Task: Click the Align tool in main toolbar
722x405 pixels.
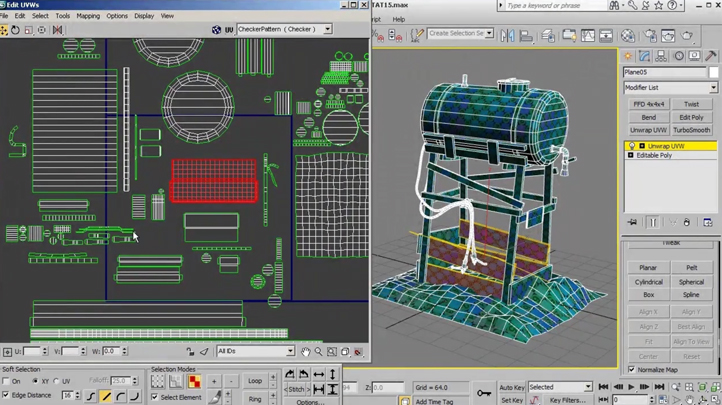Action: tap(526, 35)
